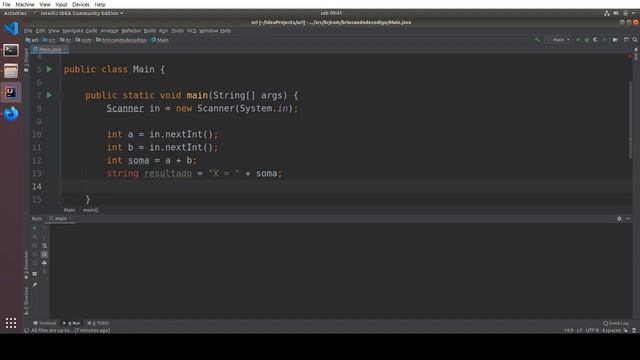Screen dimensions: 640x360
Task: Open the Refactor menu
Action: tap(131, 31)
